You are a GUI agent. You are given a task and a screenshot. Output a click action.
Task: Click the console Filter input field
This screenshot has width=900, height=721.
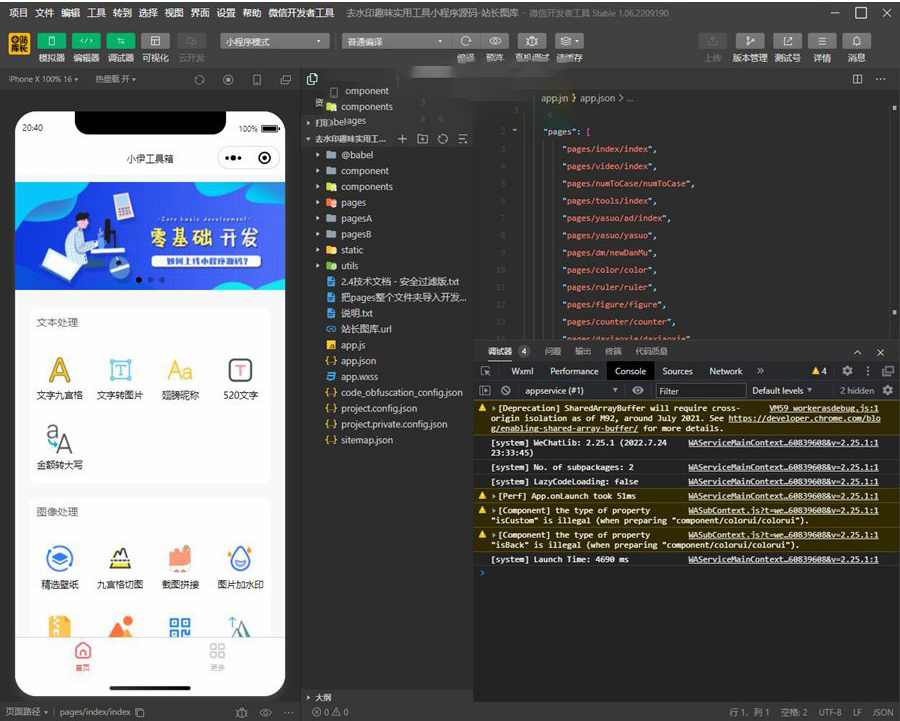coord(701,391)
